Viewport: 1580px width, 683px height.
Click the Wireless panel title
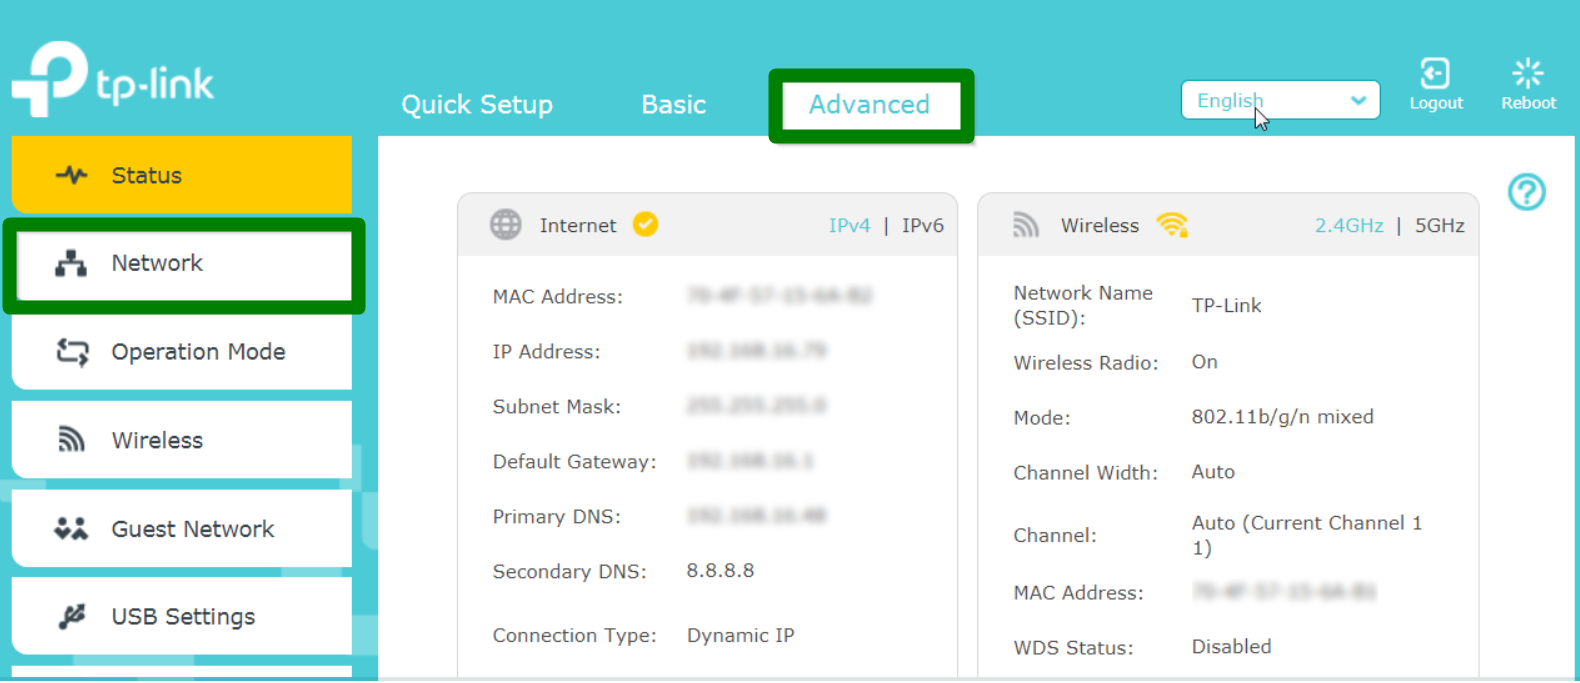pos(1100,226)
